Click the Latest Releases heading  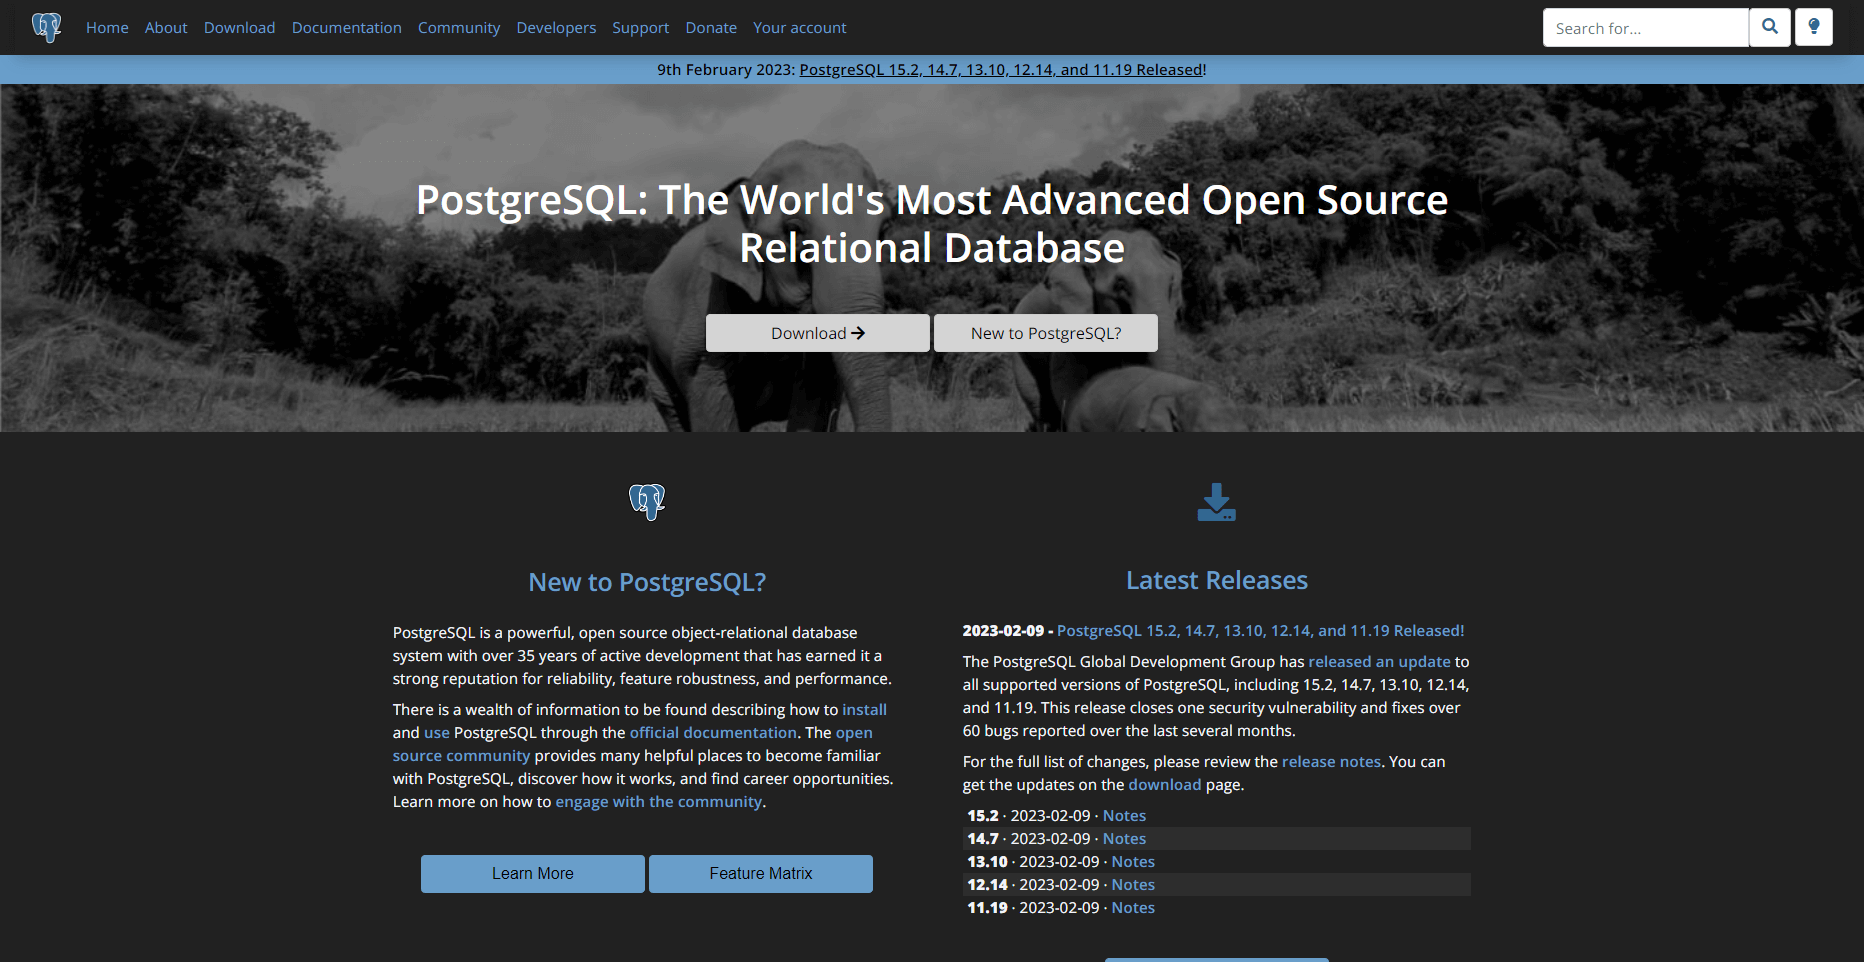pos(1217,581)
